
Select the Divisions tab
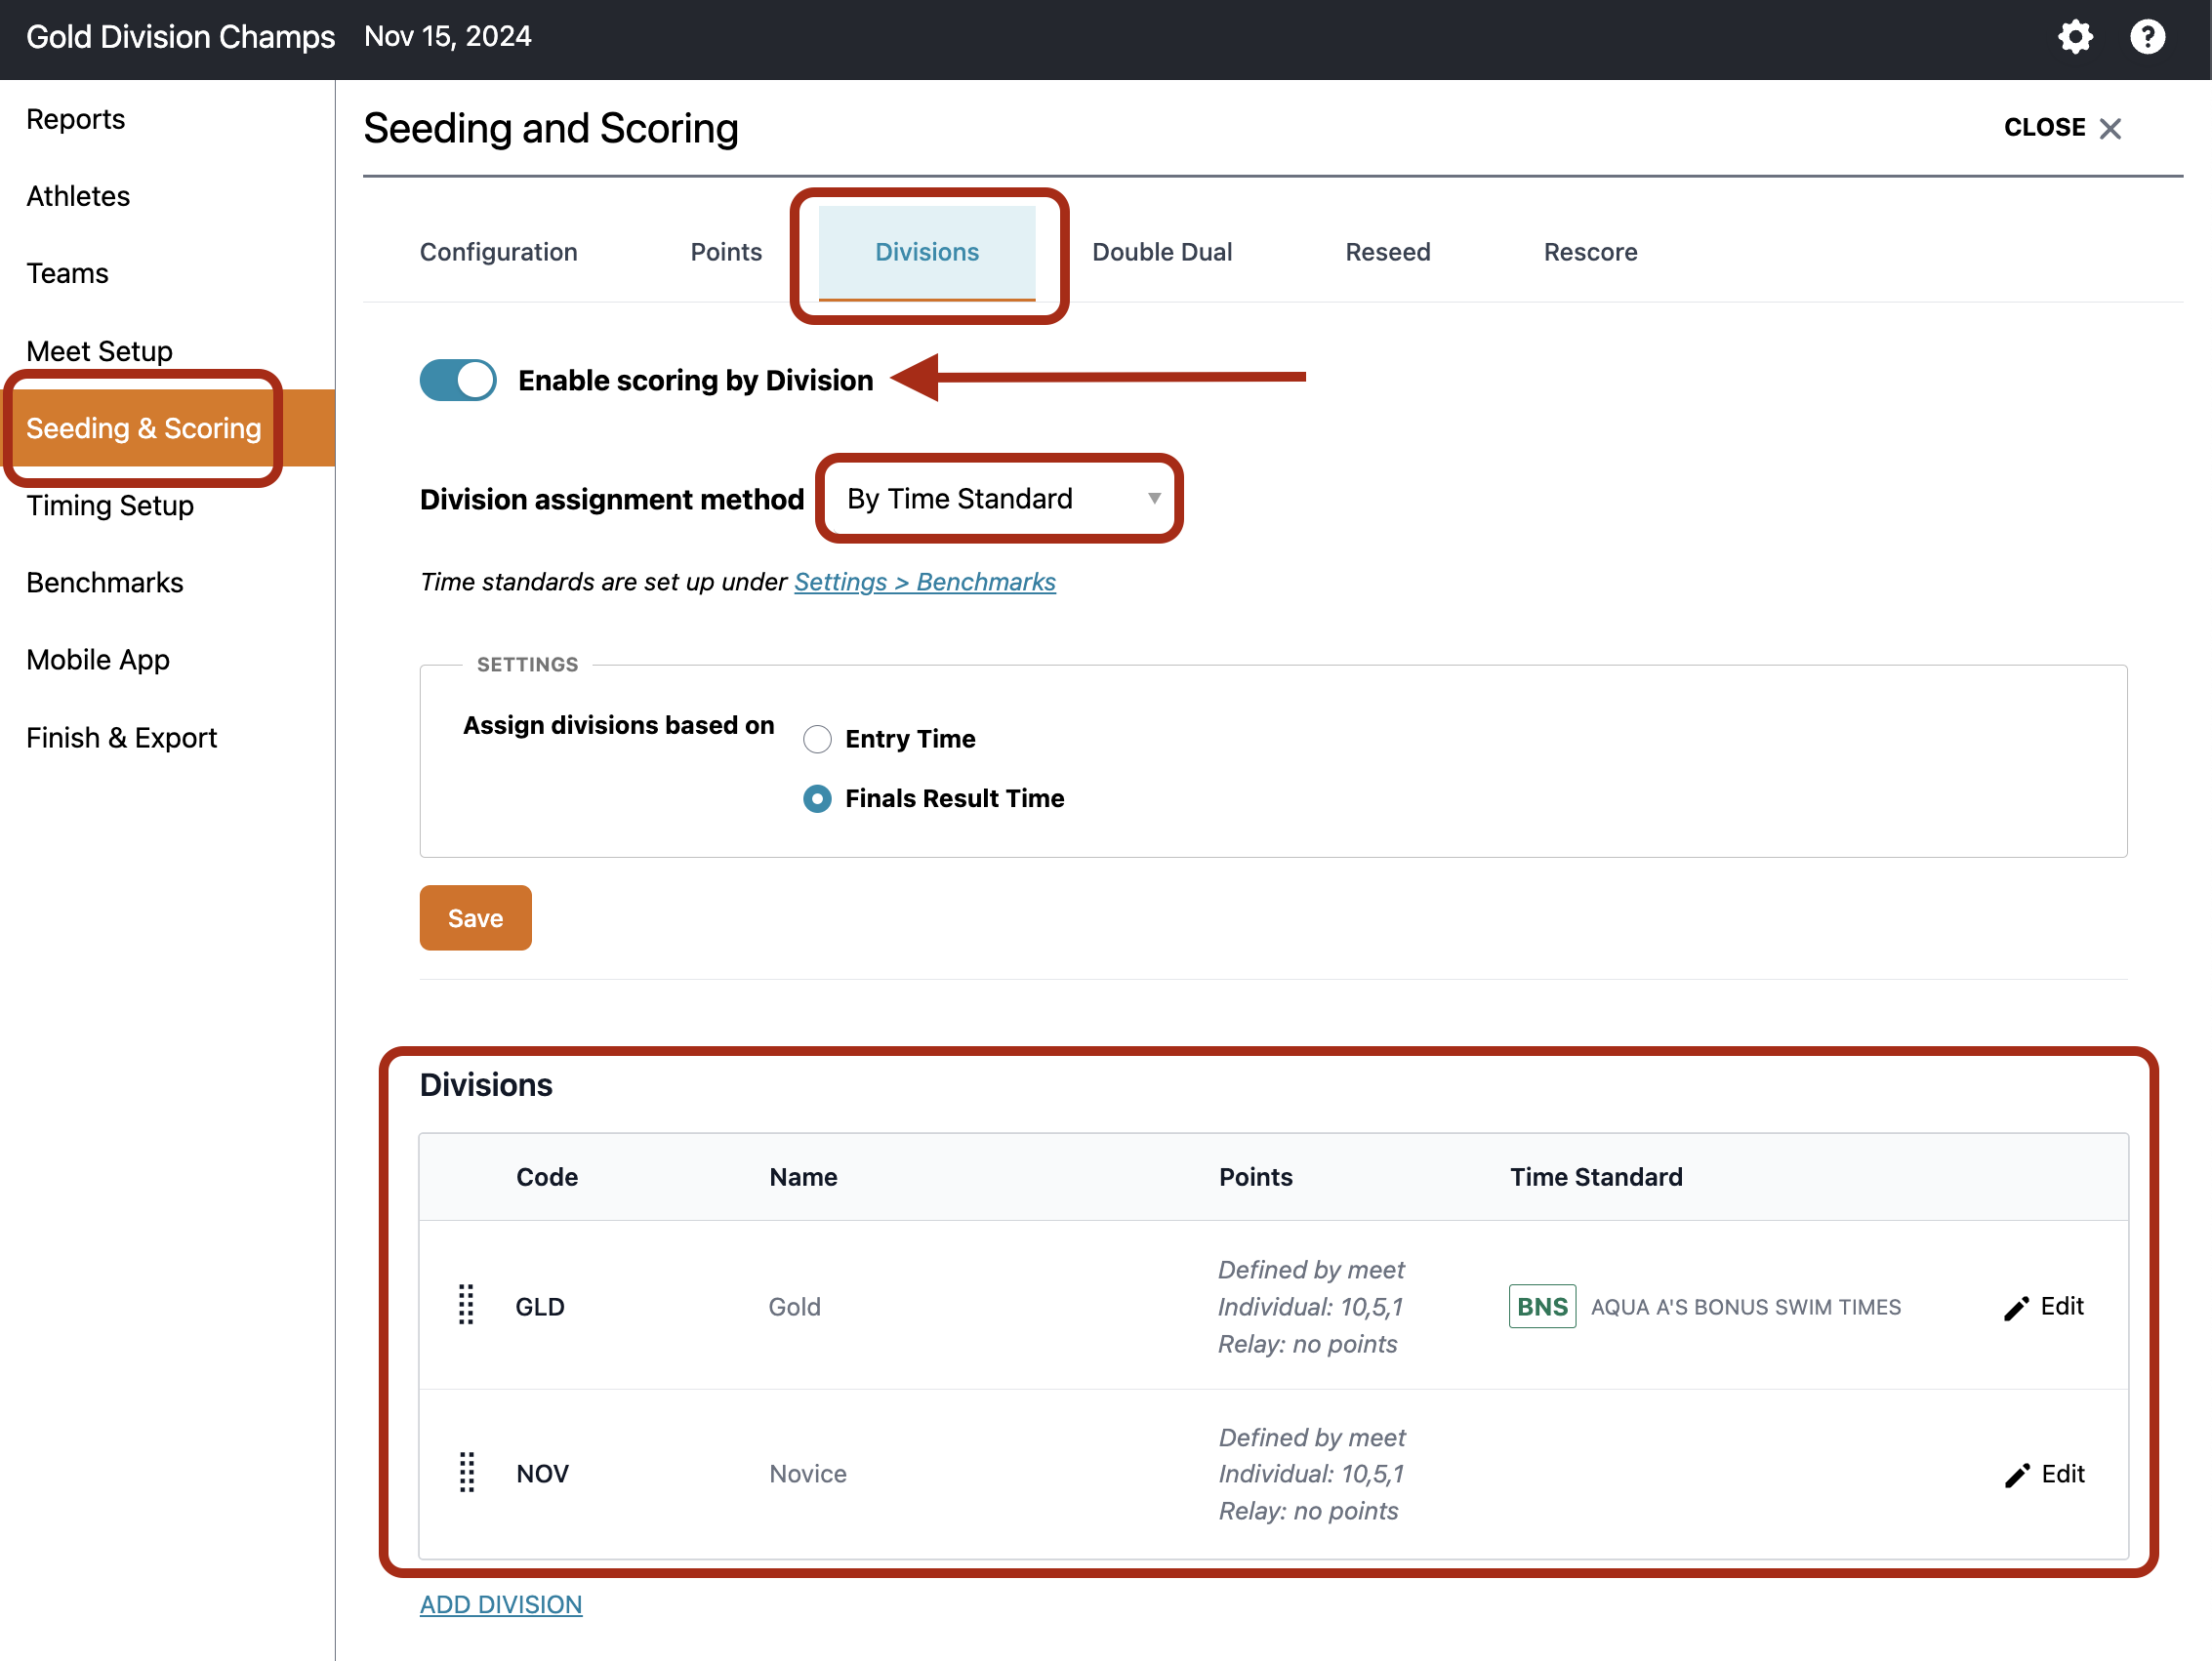pos(926,252)
